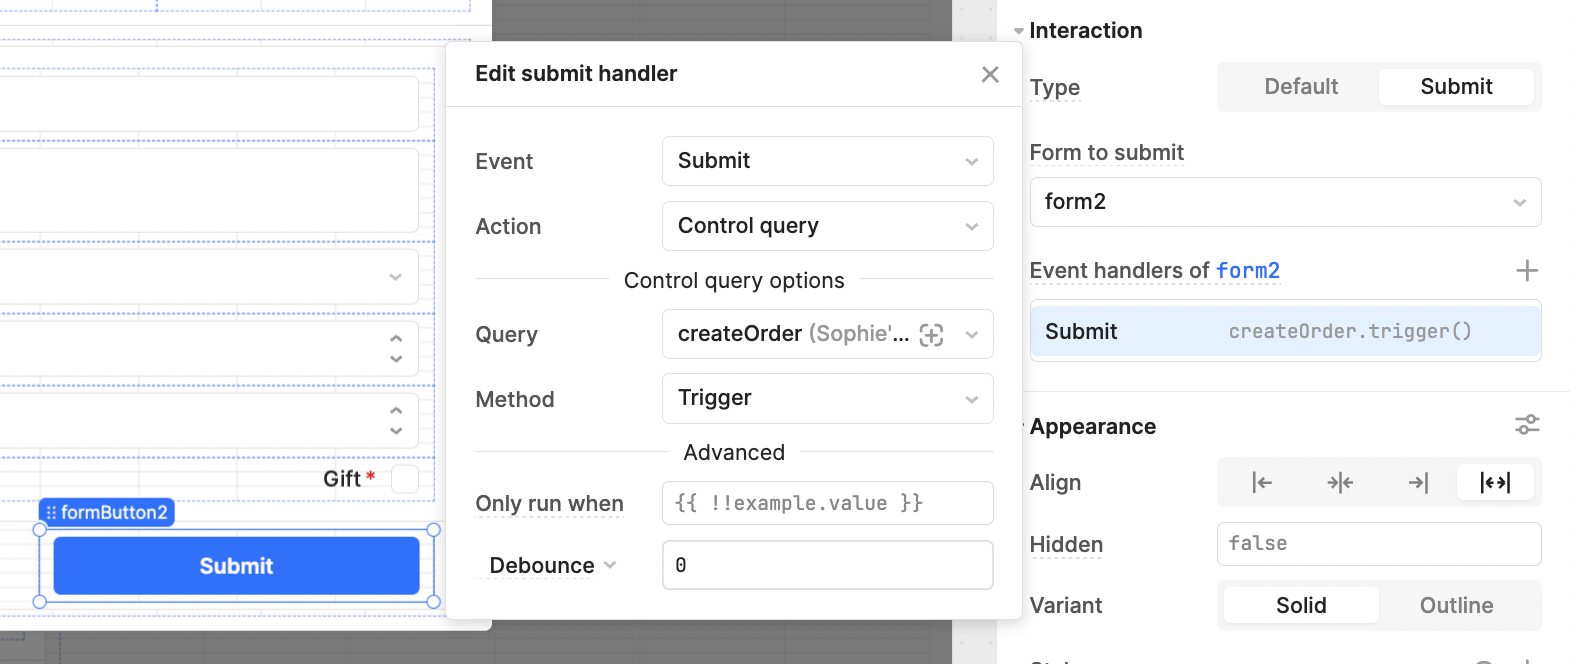Open the Action dropdown set to Control query
1574x664 pixels.
tap(827, 226)
